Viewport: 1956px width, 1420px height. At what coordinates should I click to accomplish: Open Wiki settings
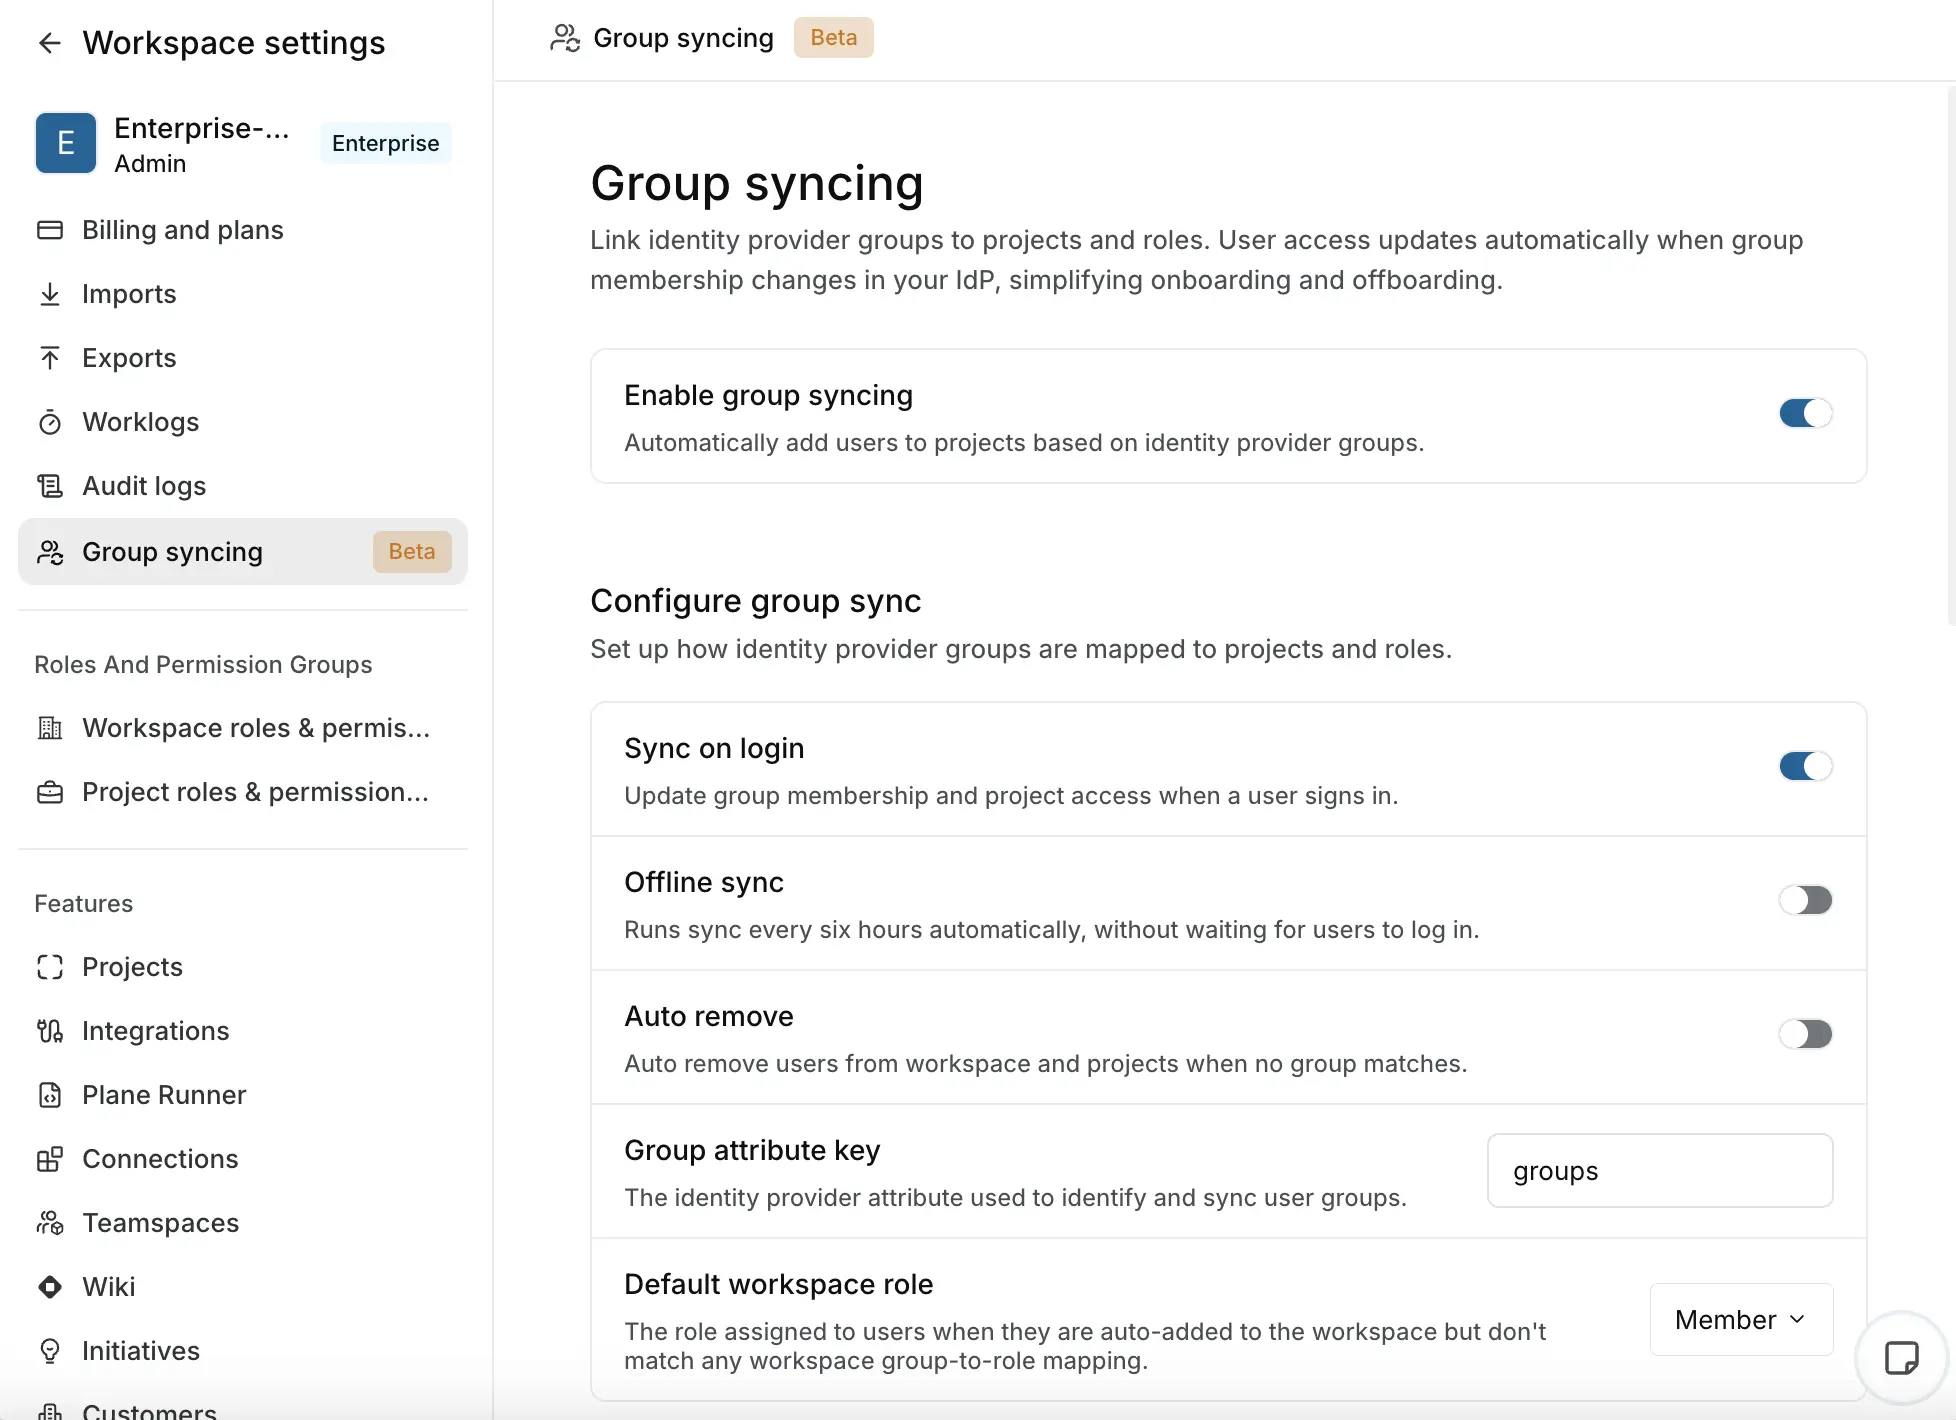[243, 1287]
